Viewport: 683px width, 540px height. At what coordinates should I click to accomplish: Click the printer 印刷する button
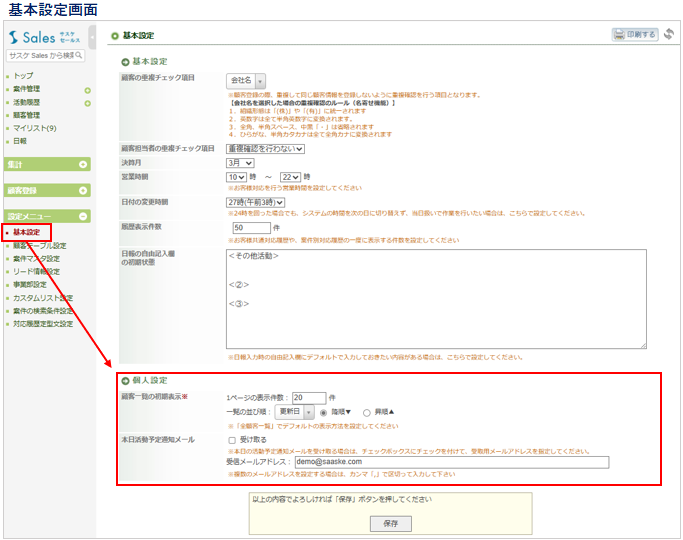tap(635, 35)
